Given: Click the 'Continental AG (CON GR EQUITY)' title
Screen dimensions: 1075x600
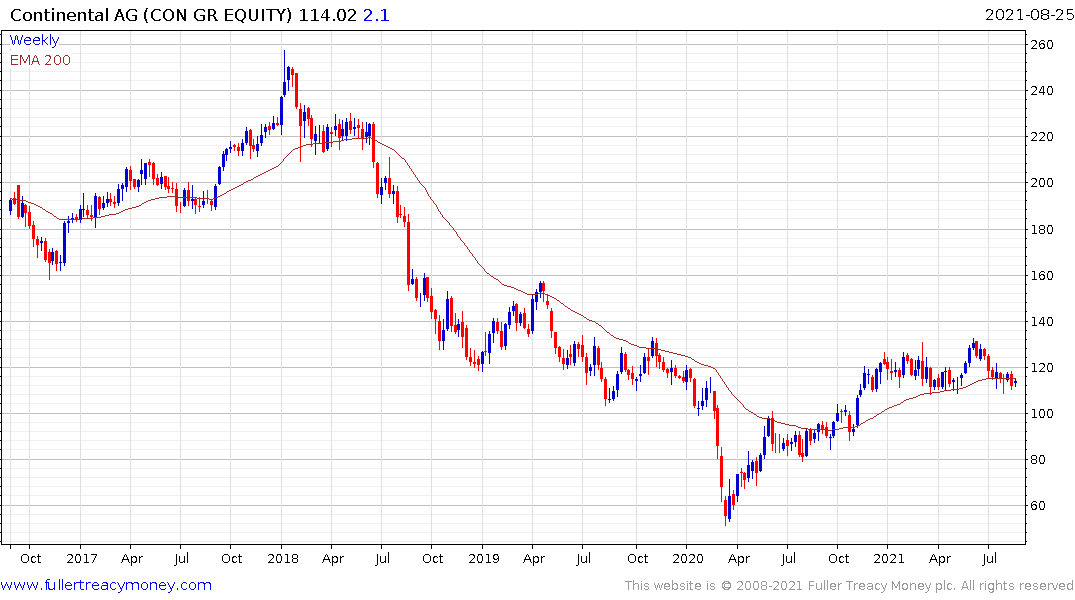Looking at the screenshot, I should click(151, 15).
